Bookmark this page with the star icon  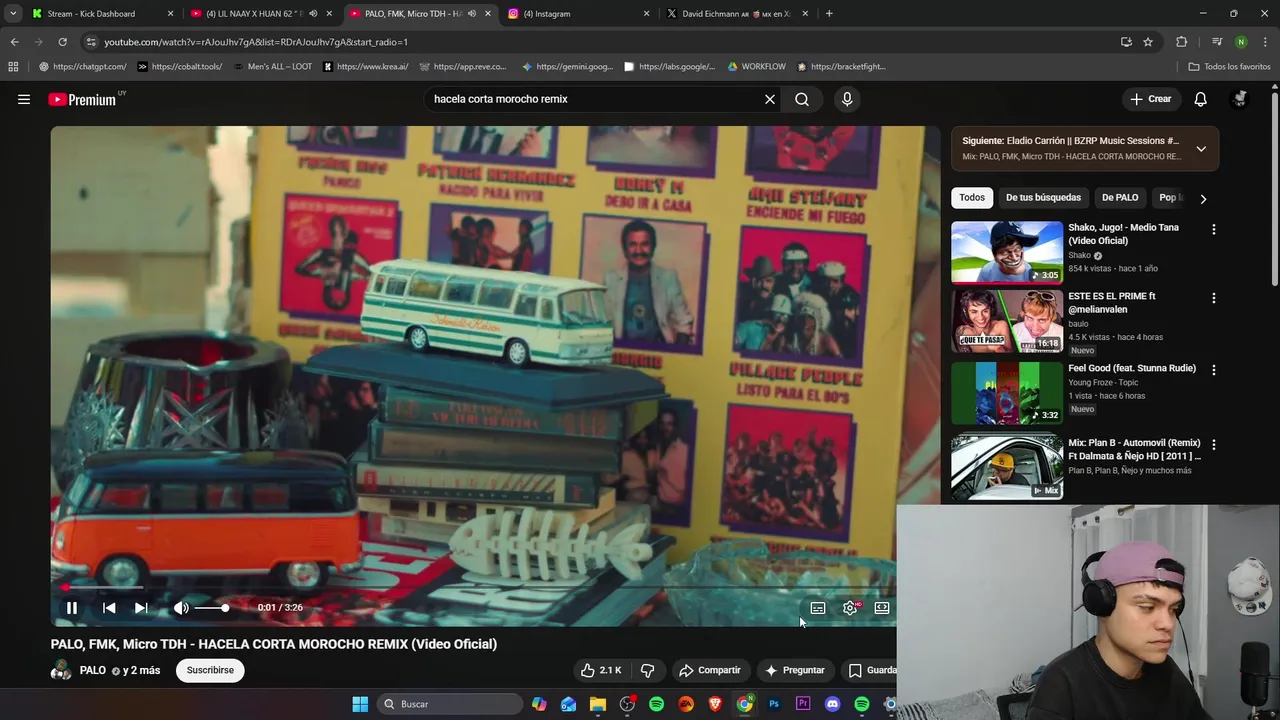tap(1148, 42)
